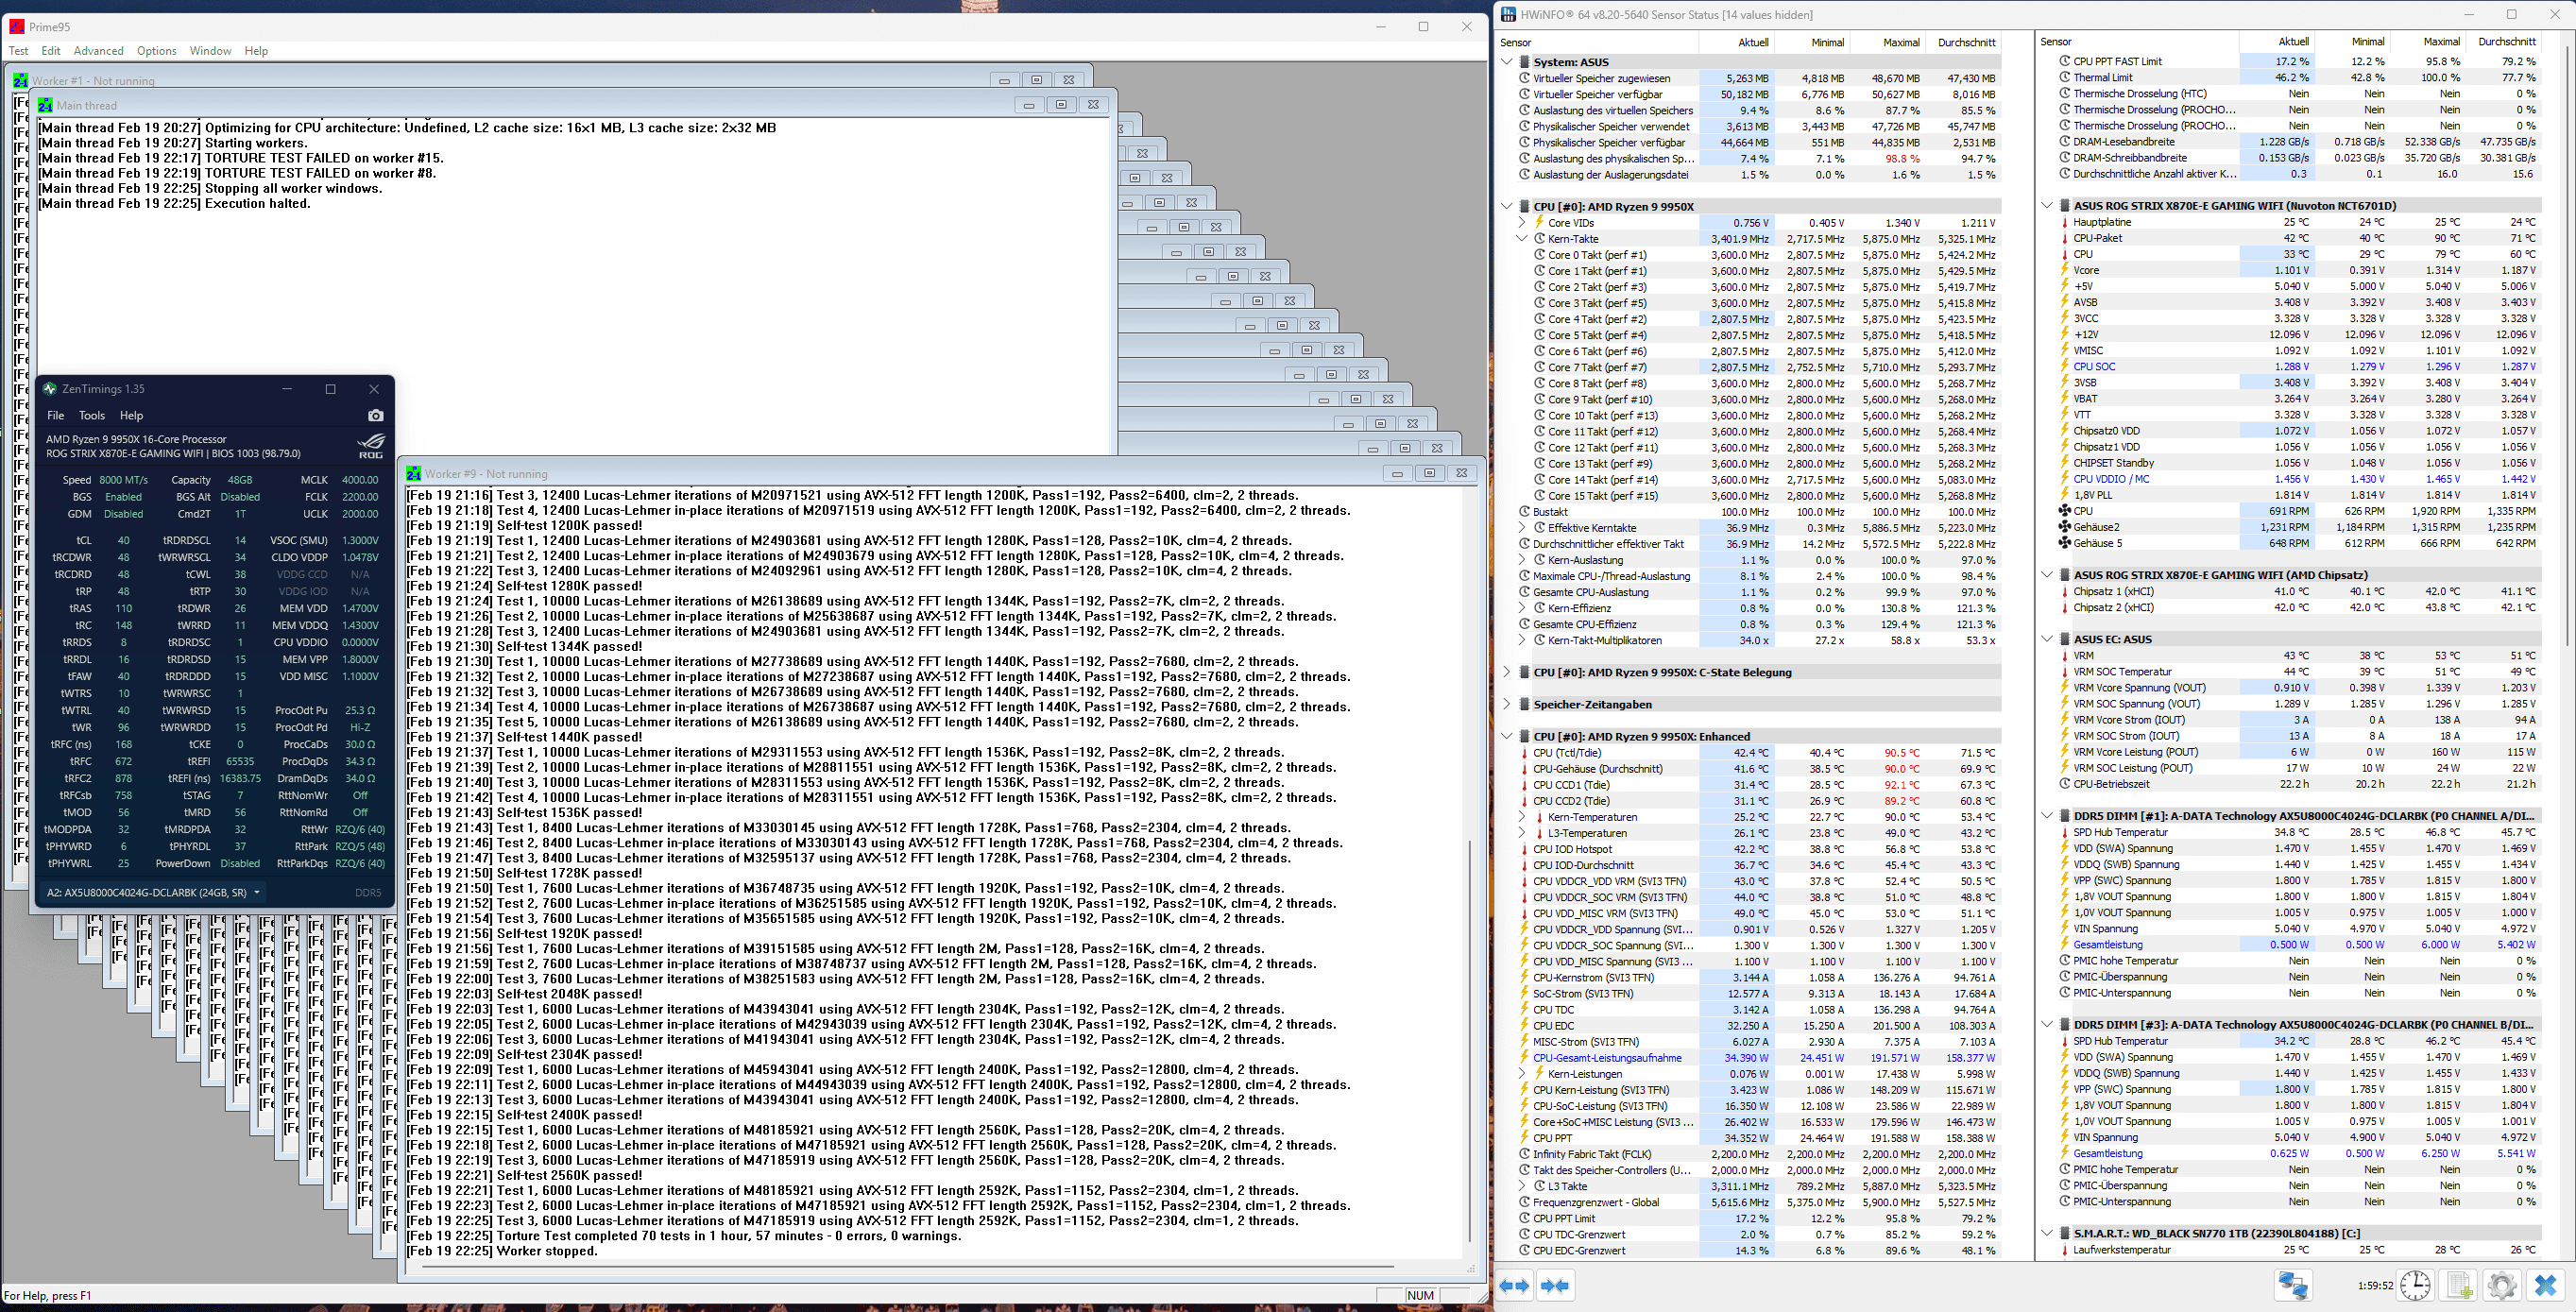Expand the Speicher-Zeitangaben section
This screenshot has height=1312, width=2576.
(1507, 704)
